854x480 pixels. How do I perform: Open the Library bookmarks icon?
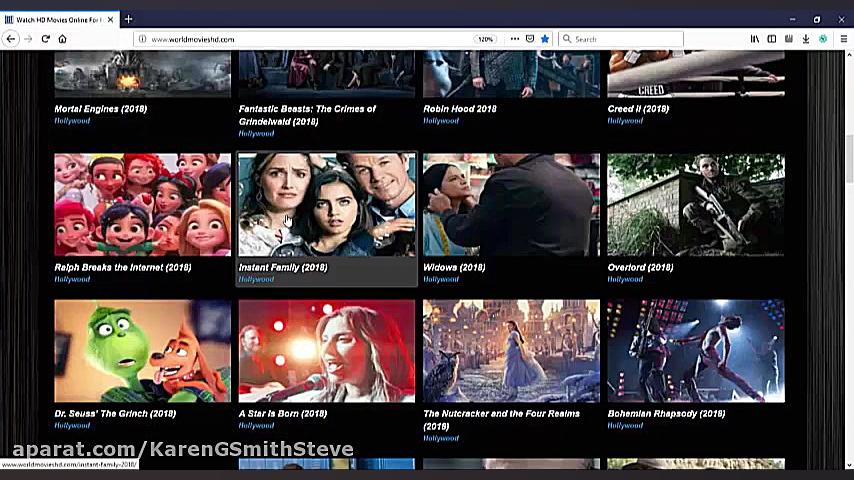(755, 39)
